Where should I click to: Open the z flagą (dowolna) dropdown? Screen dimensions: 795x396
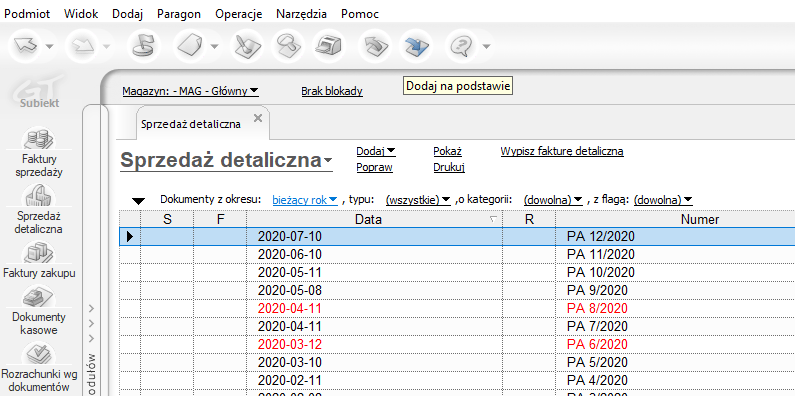point(663,200)
